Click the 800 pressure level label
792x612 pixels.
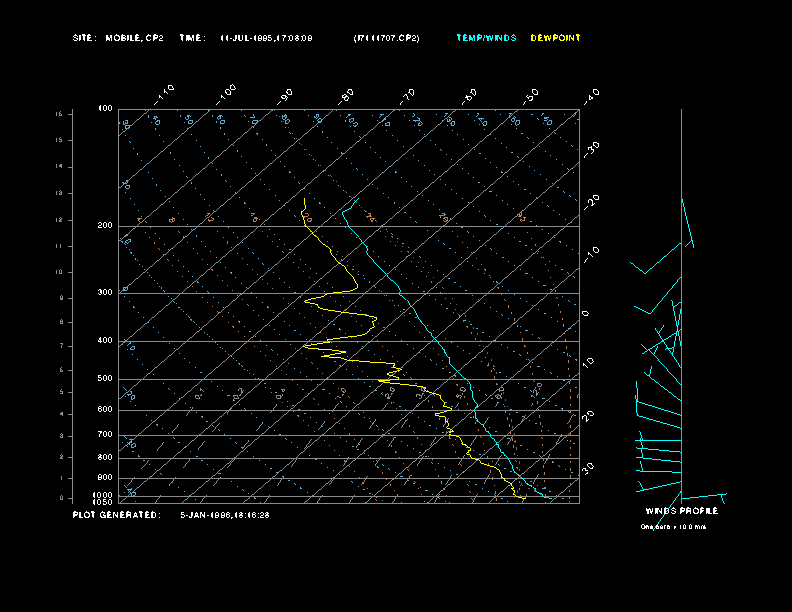[x=105, y=457]
